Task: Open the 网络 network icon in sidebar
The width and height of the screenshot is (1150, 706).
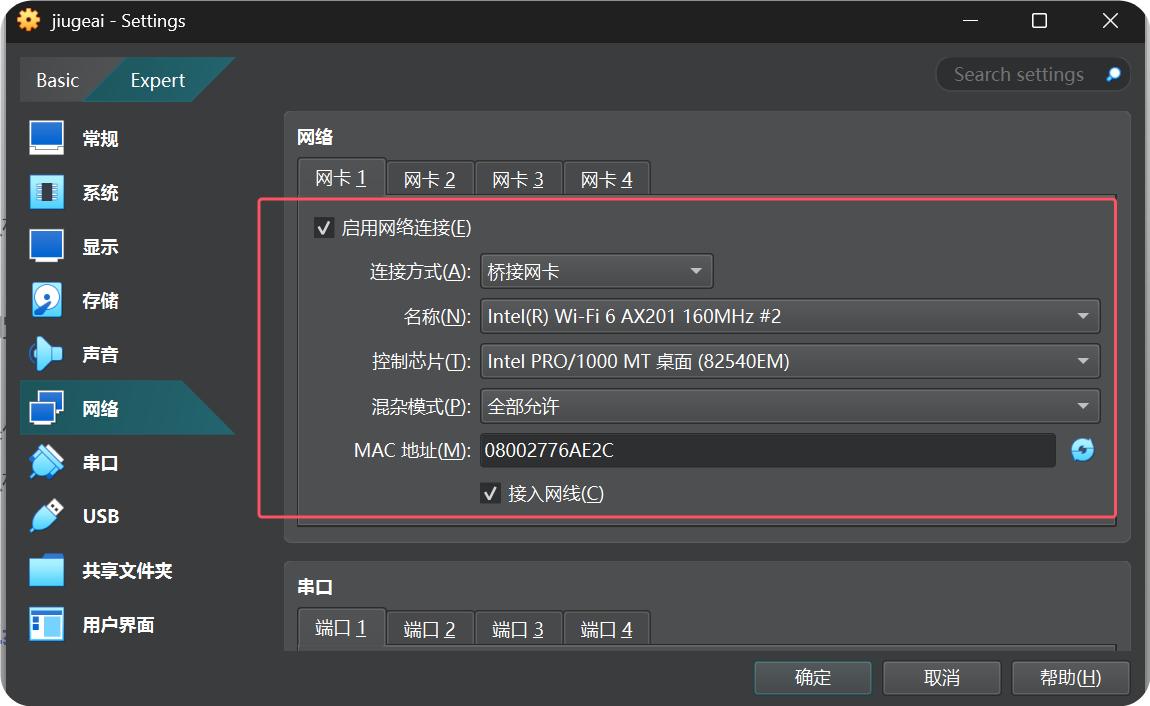Action: click(x=46, y=408)
